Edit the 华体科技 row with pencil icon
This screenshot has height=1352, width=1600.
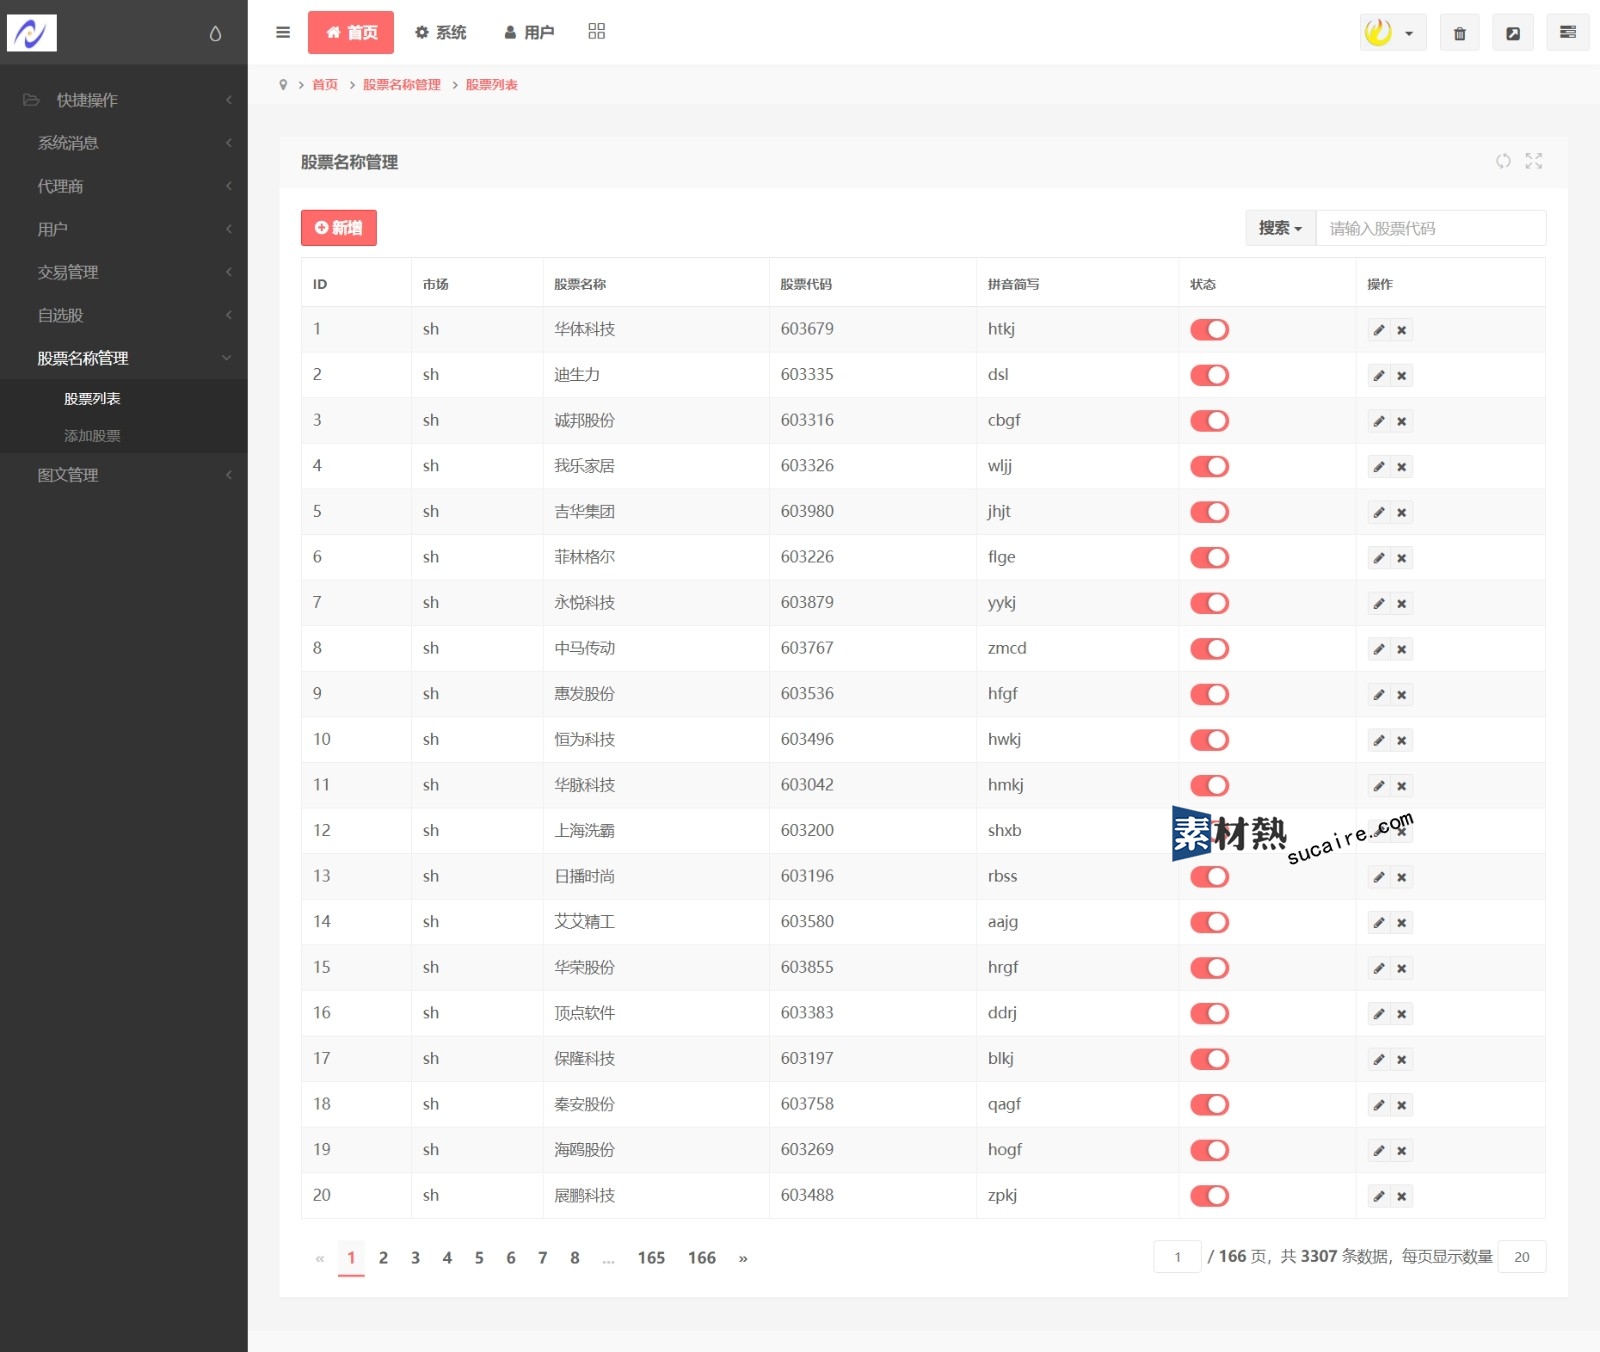point(1379,330)
